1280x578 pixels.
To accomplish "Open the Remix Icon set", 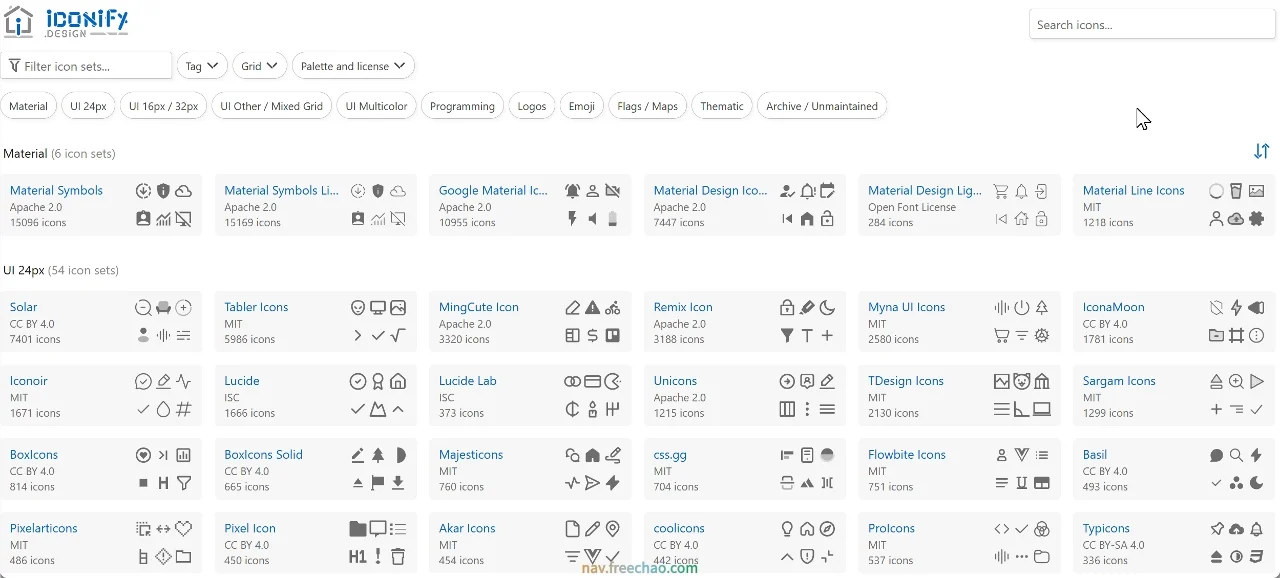I will pyautogui.click(x=683, y=307).
